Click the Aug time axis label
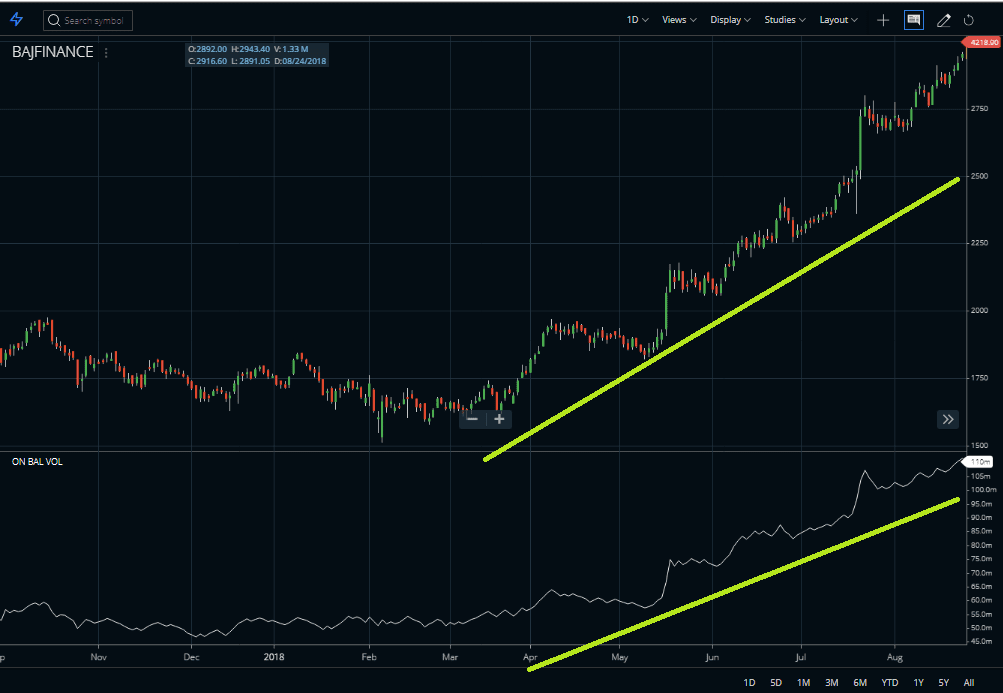1003x693 pixels. point(895,657)
